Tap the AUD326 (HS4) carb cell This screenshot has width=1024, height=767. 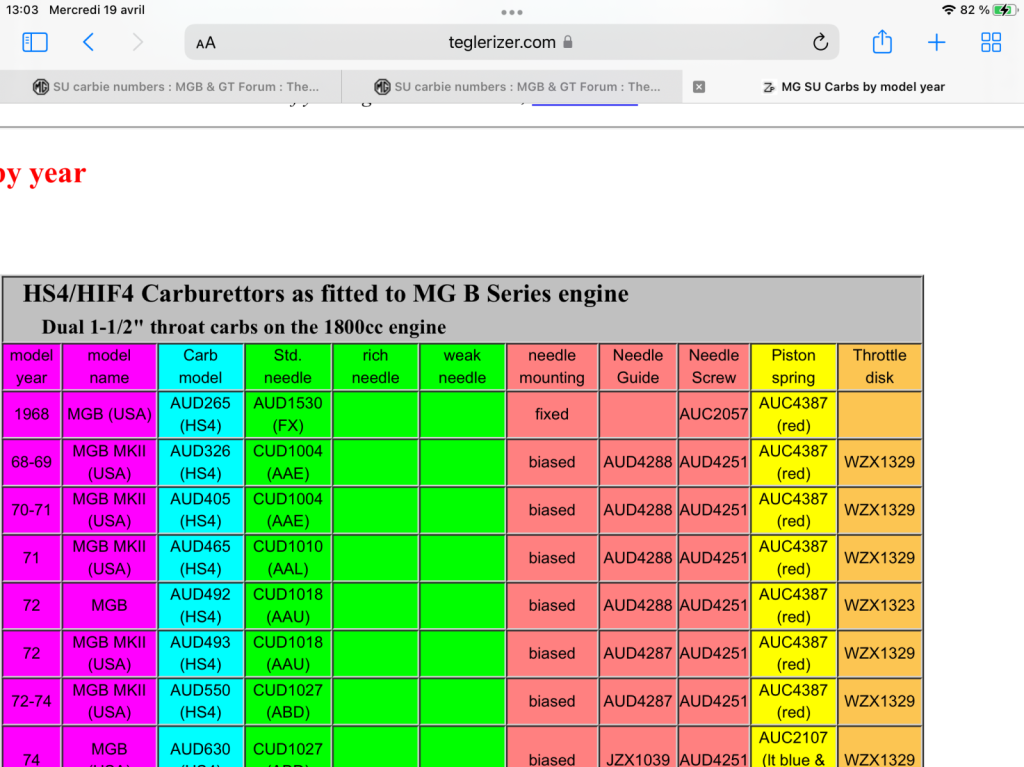[200, 462]
